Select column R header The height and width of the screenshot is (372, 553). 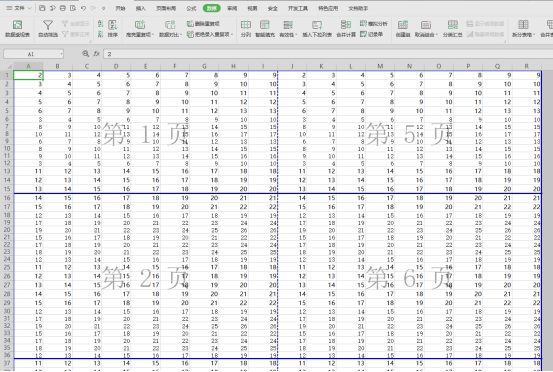point(527,66)
